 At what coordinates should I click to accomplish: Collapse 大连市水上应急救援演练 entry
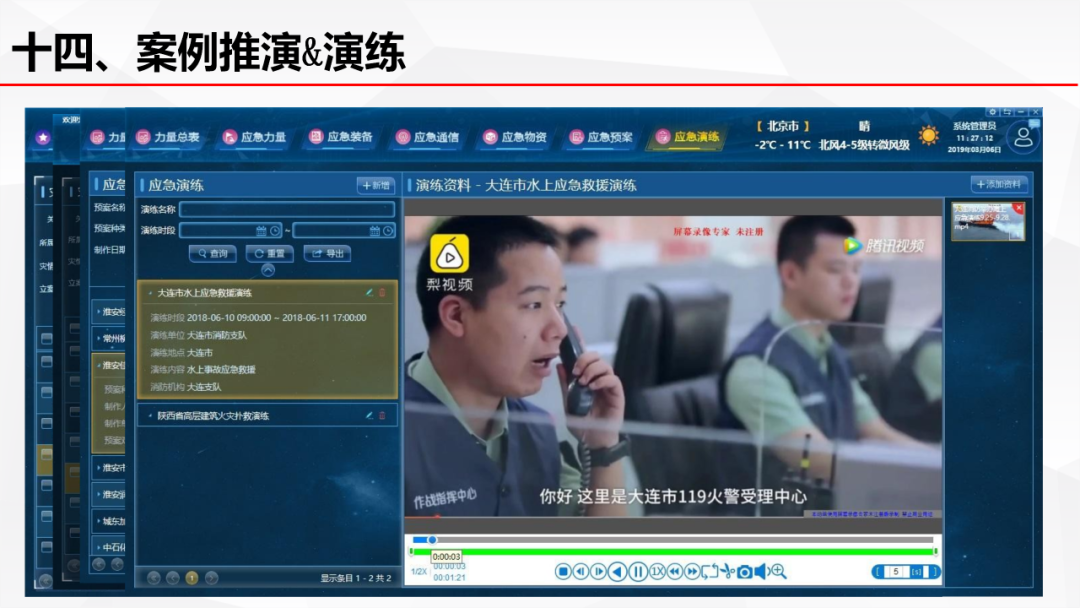(x=150, y=293)
